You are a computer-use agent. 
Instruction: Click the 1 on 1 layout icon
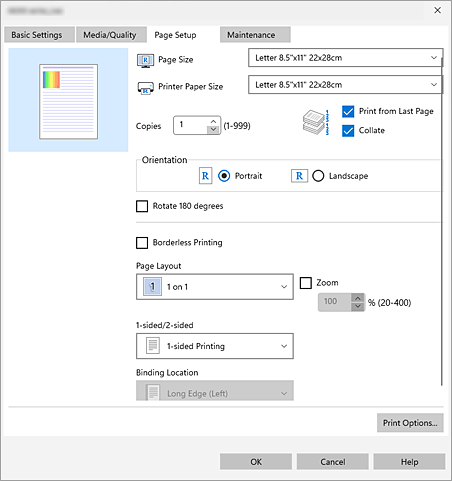click(152, 287)
